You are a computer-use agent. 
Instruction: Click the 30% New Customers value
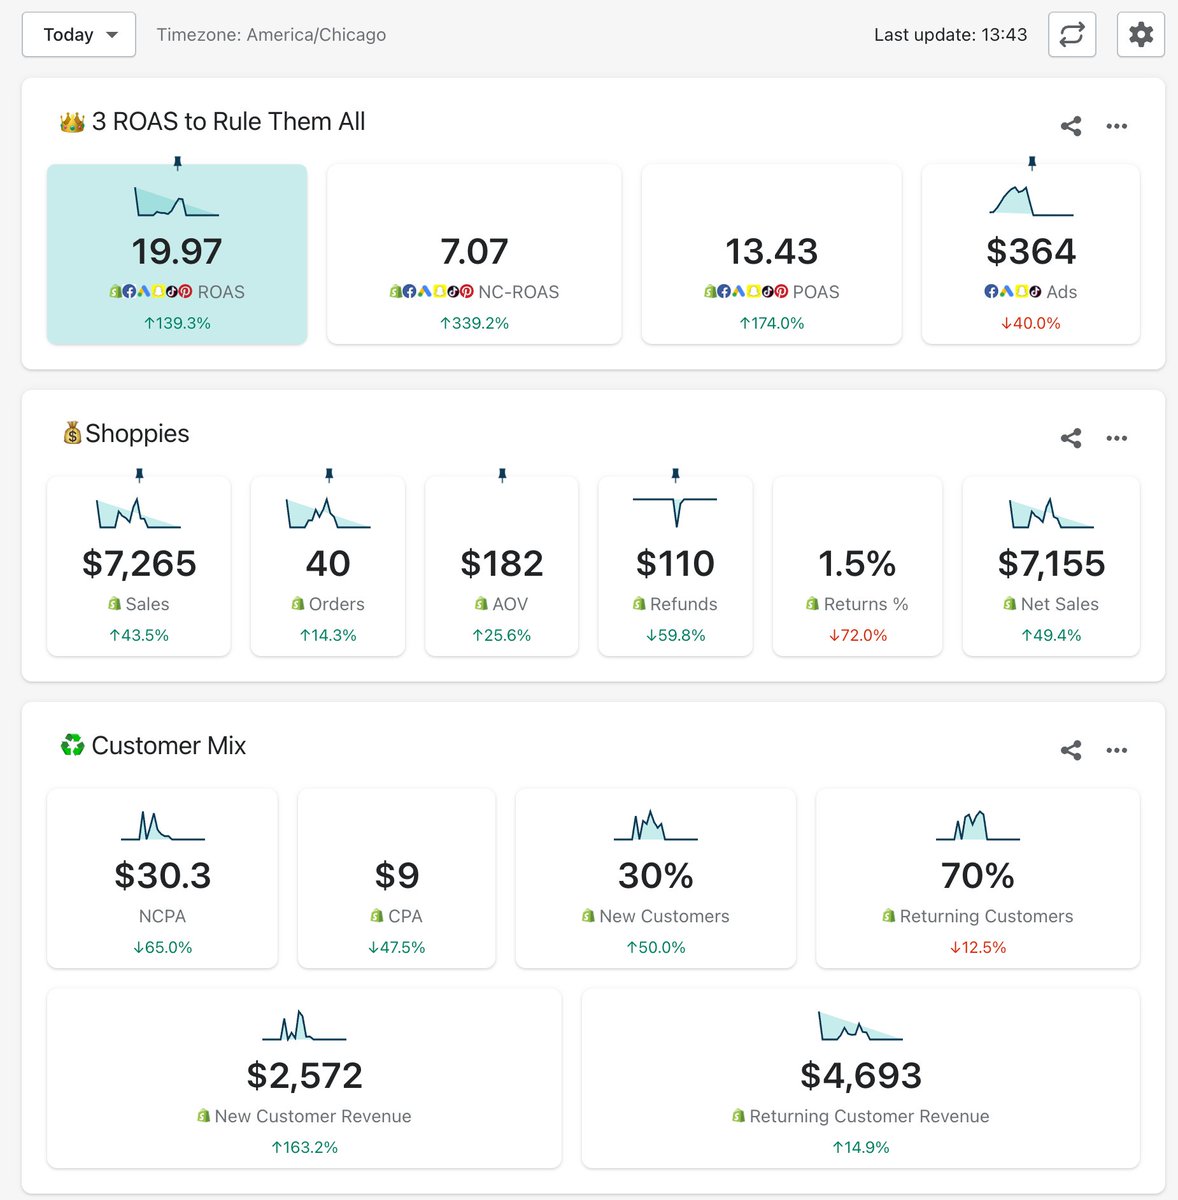coord(656,875)
